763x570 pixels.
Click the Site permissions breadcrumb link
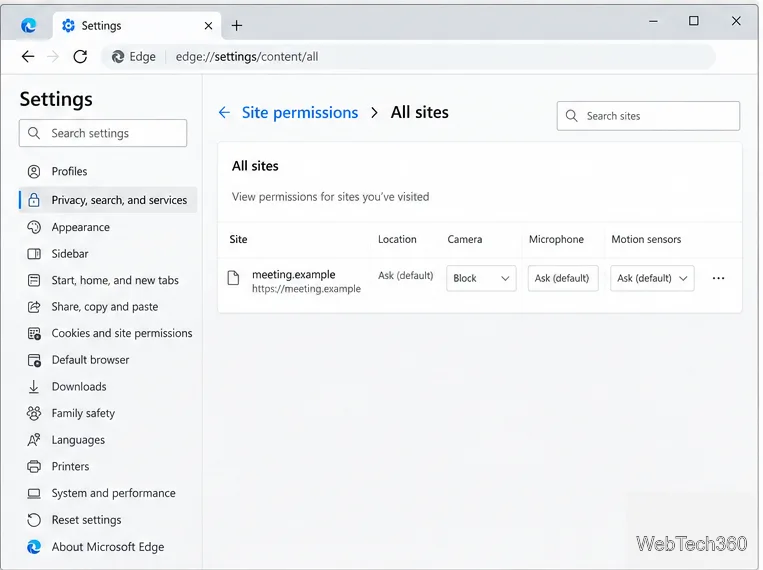click(300, 112)
